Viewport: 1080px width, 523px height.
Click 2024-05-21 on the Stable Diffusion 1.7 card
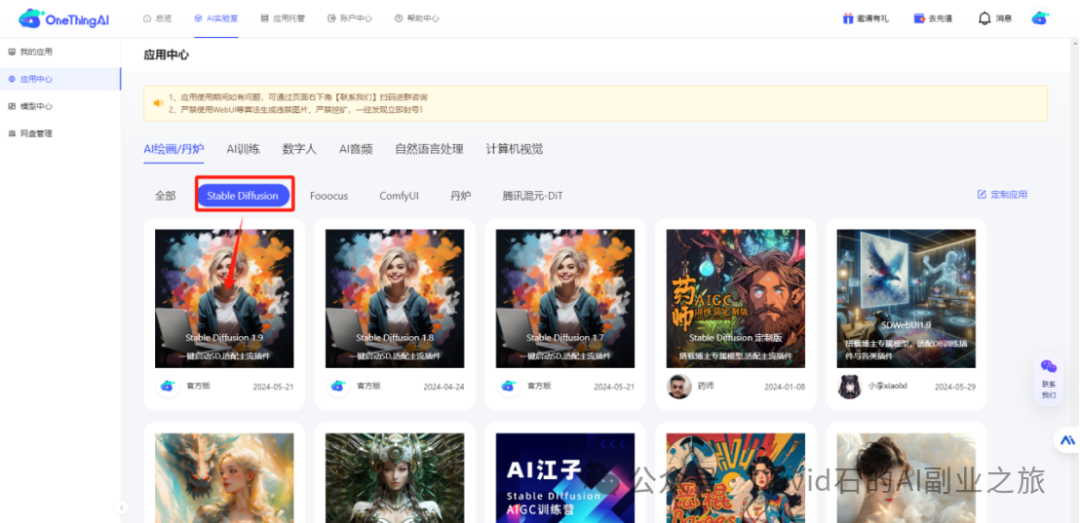point(614,387)
